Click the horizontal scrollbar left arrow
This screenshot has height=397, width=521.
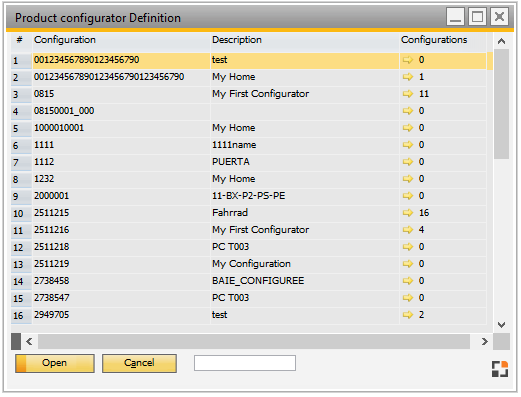point(29,342)
